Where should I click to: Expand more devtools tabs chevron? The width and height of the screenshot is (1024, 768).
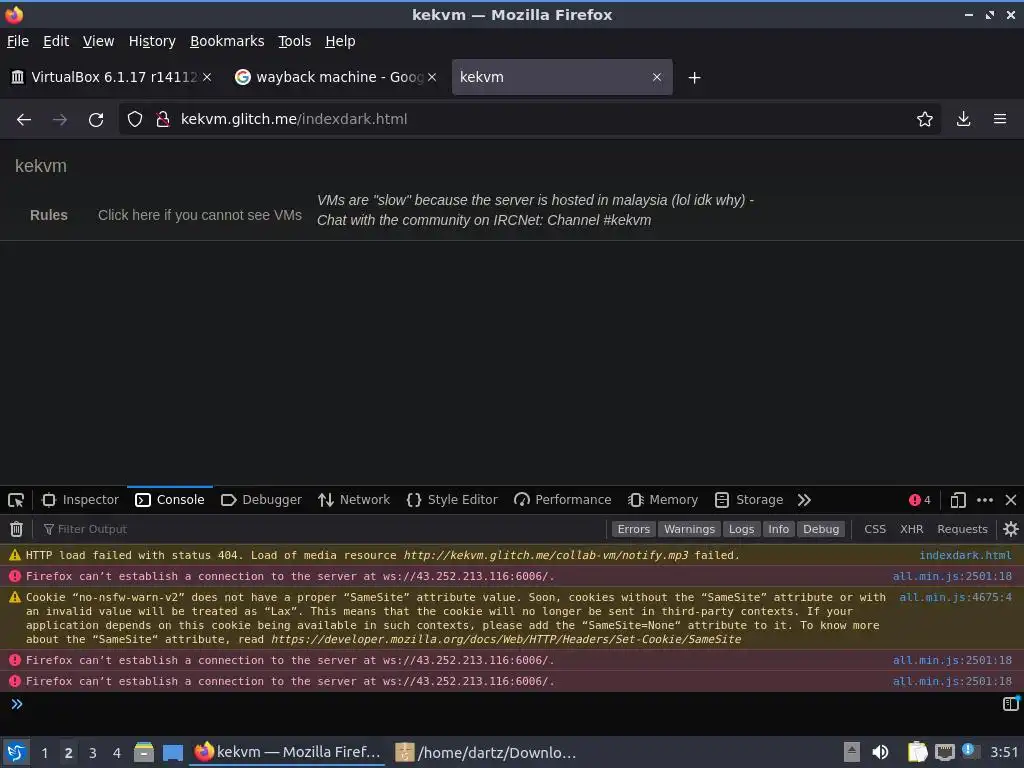coord(804,500)
